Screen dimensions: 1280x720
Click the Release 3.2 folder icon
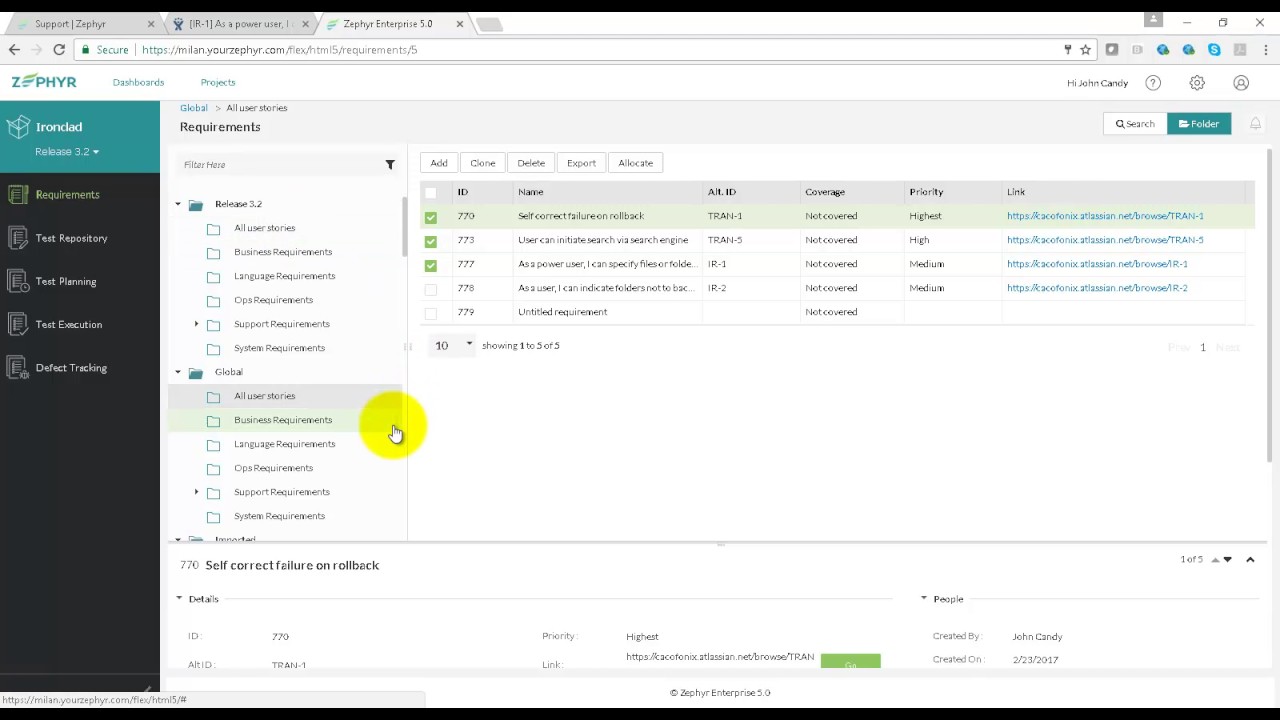196,204
